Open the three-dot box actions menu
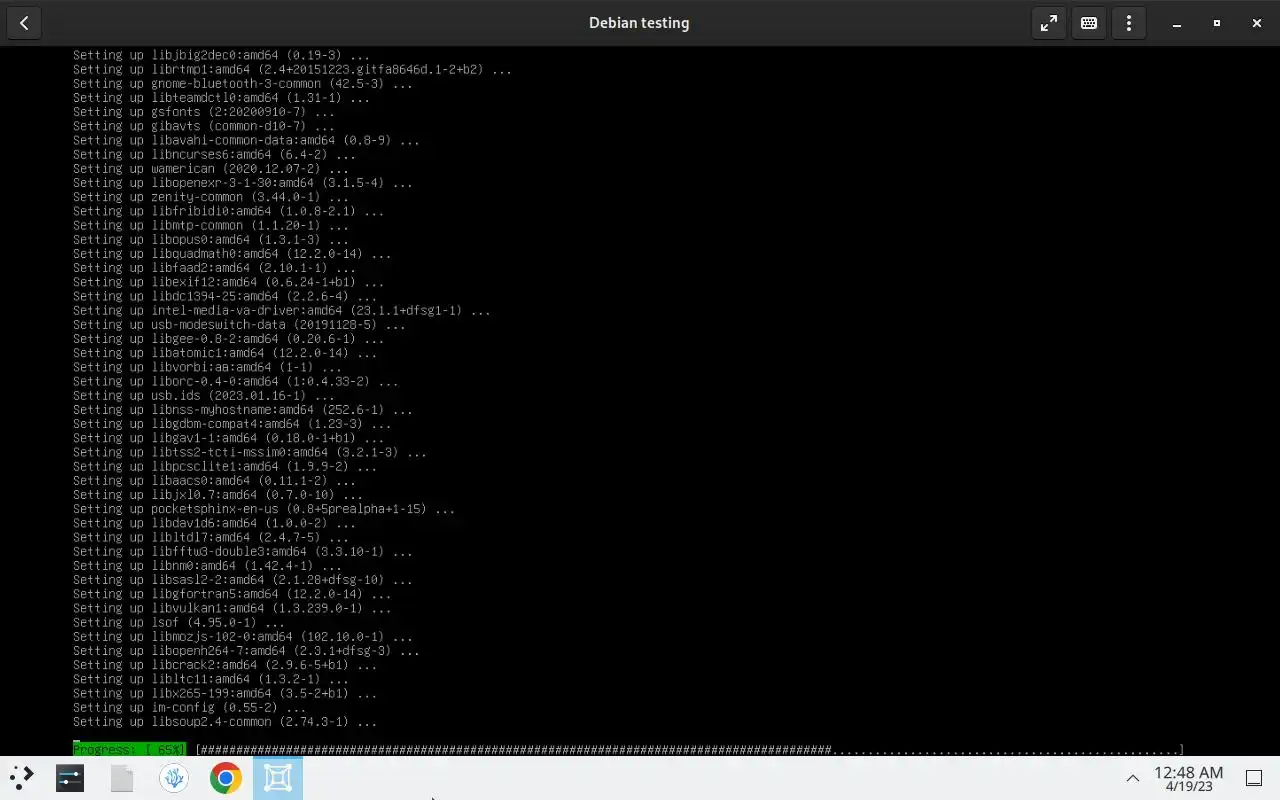This screenshot has width=1280, height=800. pos(1129,23)
